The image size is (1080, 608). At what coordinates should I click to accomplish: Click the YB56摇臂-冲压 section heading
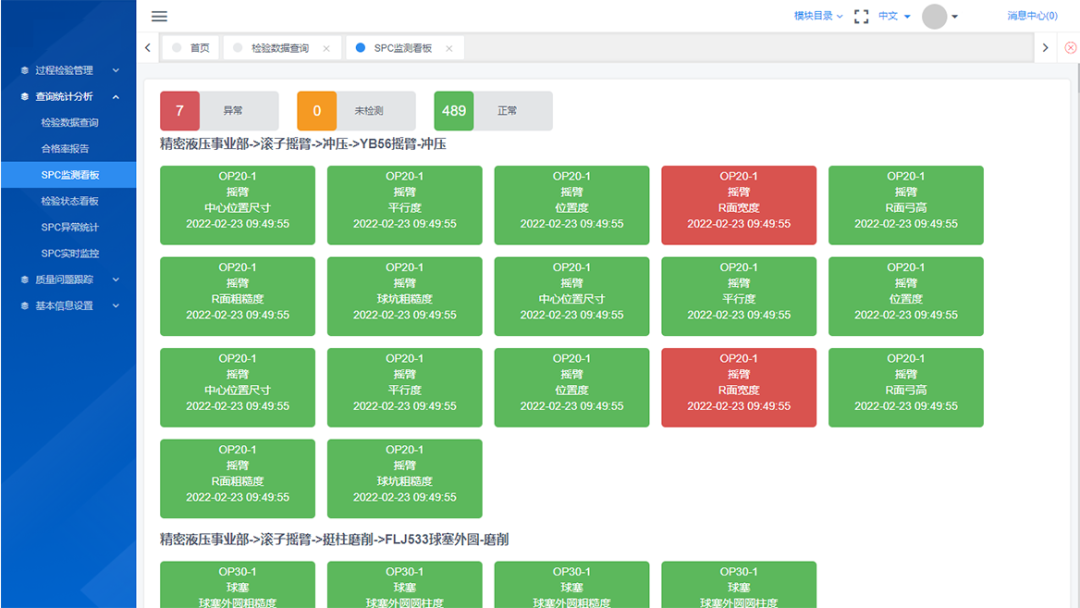coord(303,144)
